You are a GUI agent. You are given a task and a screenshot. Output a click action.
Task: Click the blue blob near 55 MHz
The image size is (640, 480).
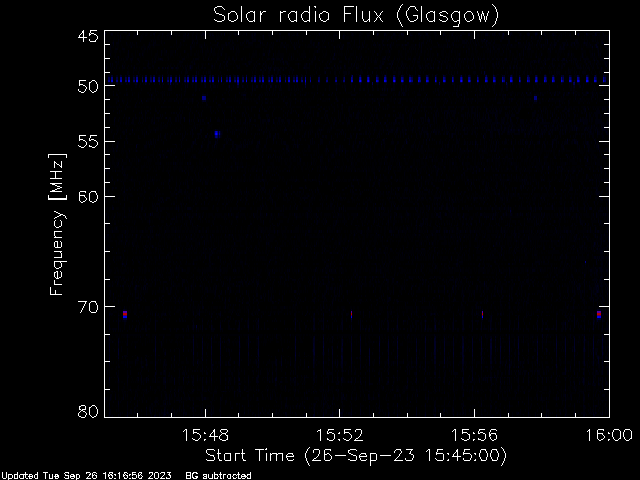(x=217, y=134)
